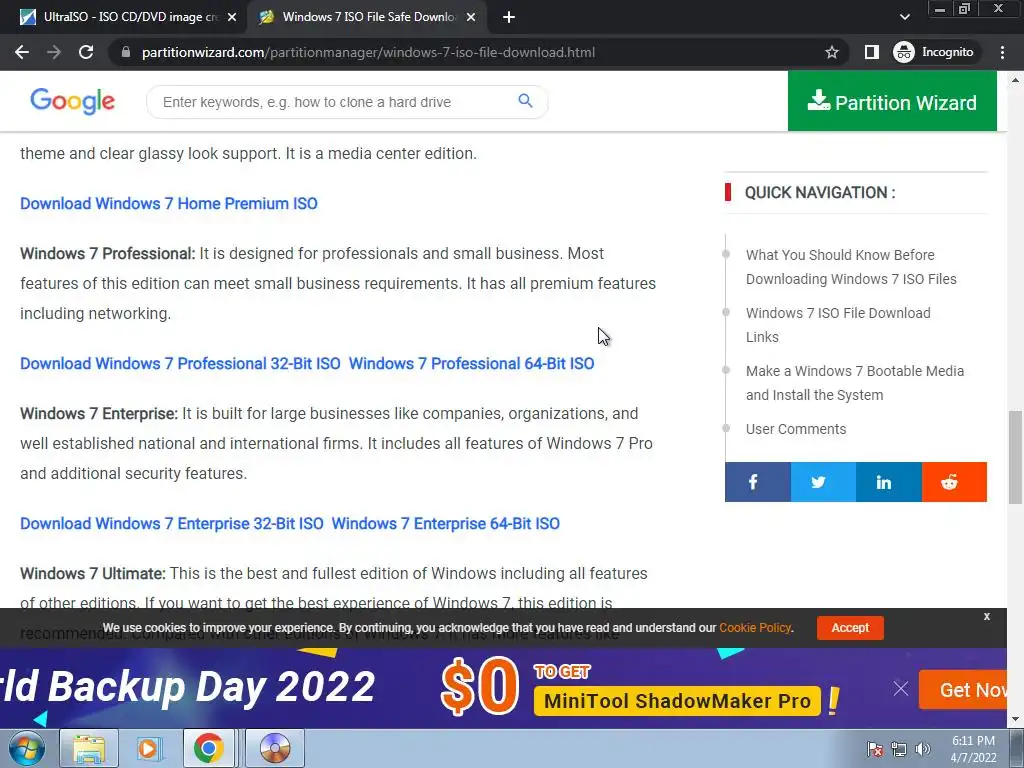Open Windows 7 Enterprise 64-Bit ISO link
This screenshot has width=1024, height=768.
(x=445, y=524)
